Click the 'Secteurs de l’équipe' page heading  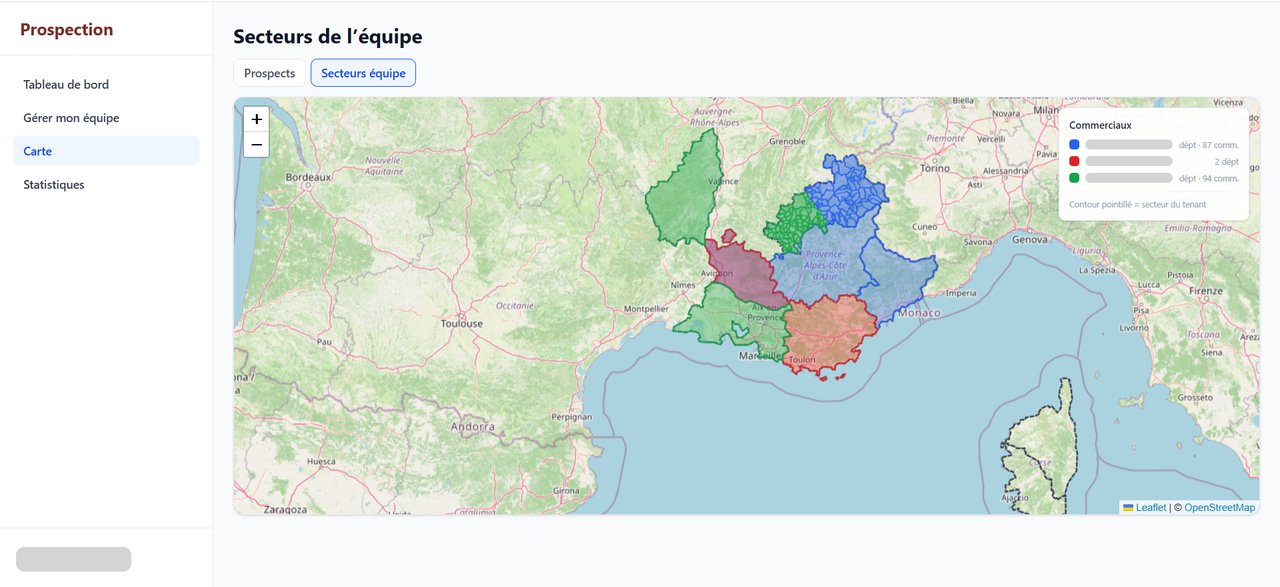click(x=328, y=37)
